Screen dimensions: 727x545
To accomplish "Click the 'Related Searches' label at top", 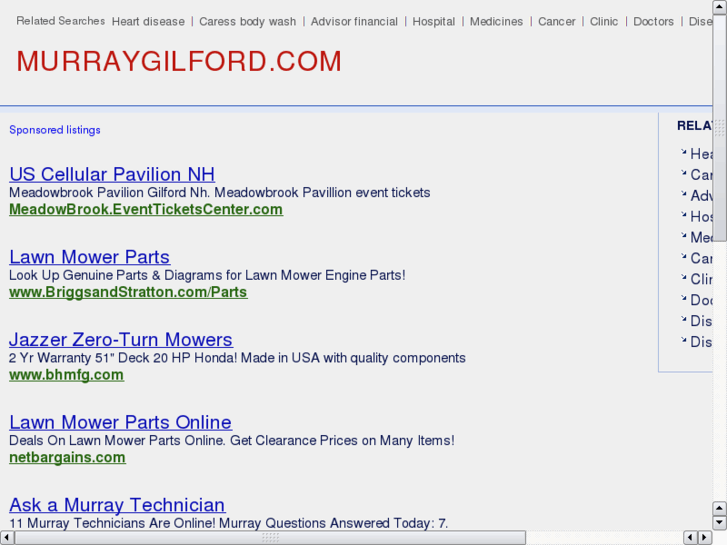I will tap(61, 21).
